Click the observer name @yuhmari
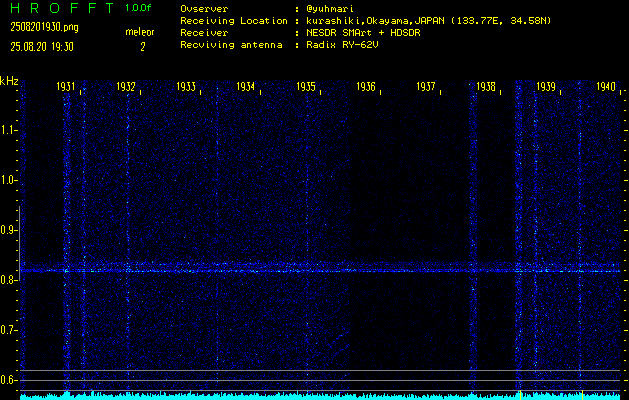The image size is (629, 400). click(x=330, y=9)
